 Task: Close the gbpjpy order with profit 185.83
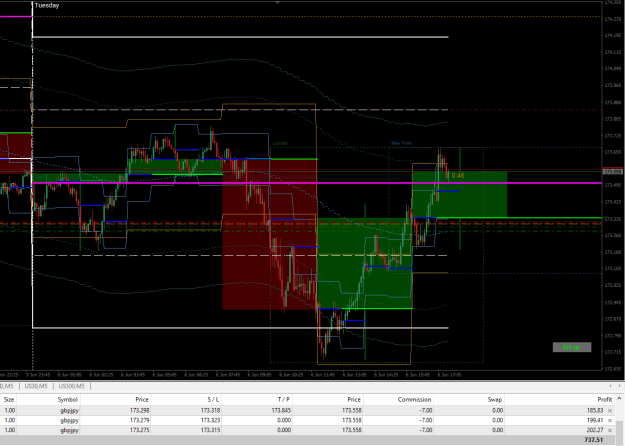610,411
